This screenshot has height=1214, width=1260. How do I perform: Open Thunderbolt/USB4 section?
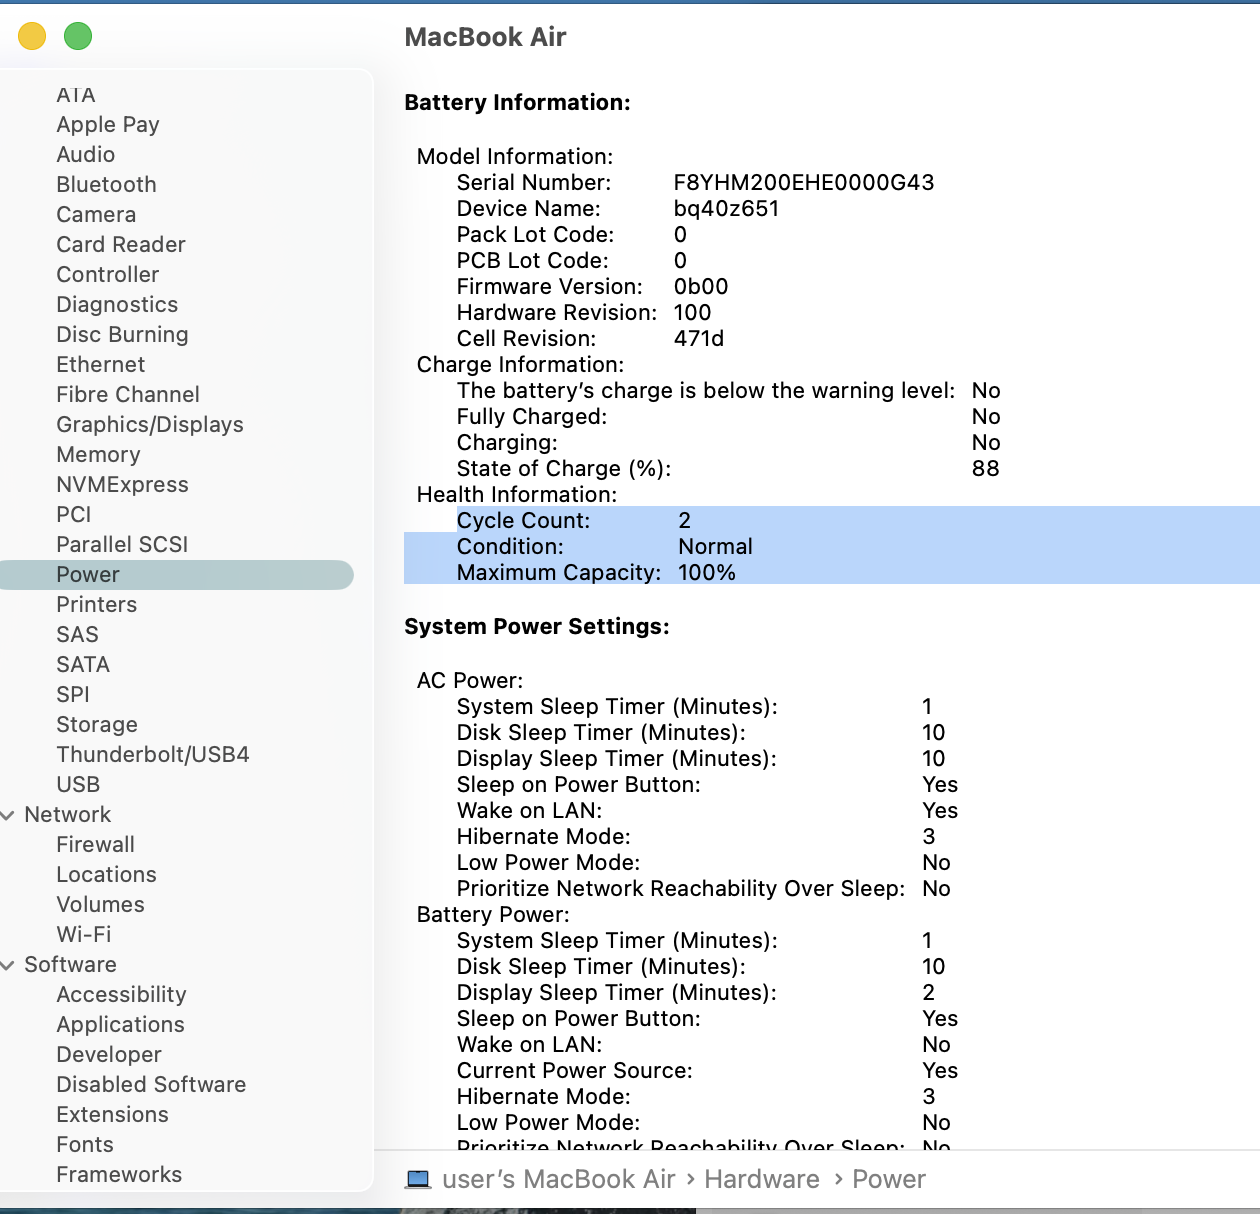click(x=153, y=755)
